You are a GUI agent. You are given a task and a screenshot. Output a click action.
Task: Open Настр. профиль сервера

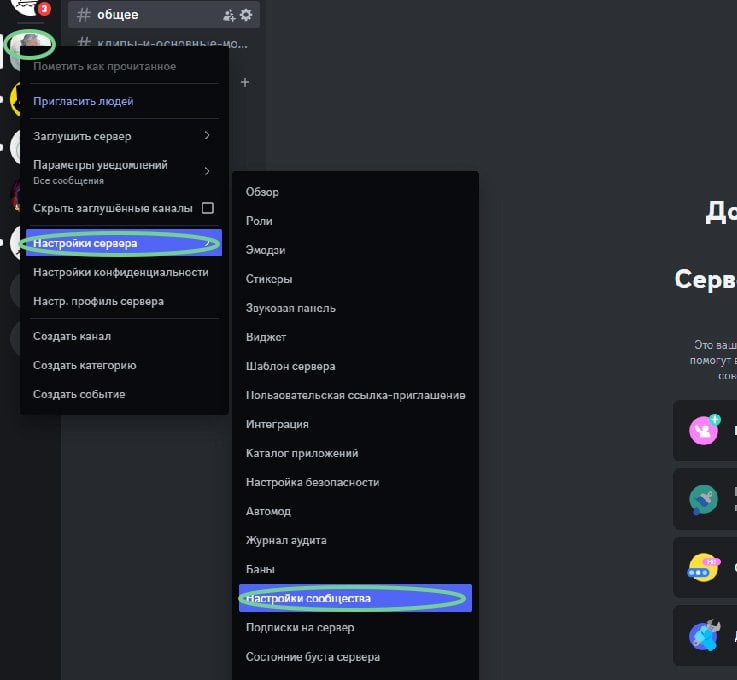pos(124,301)
